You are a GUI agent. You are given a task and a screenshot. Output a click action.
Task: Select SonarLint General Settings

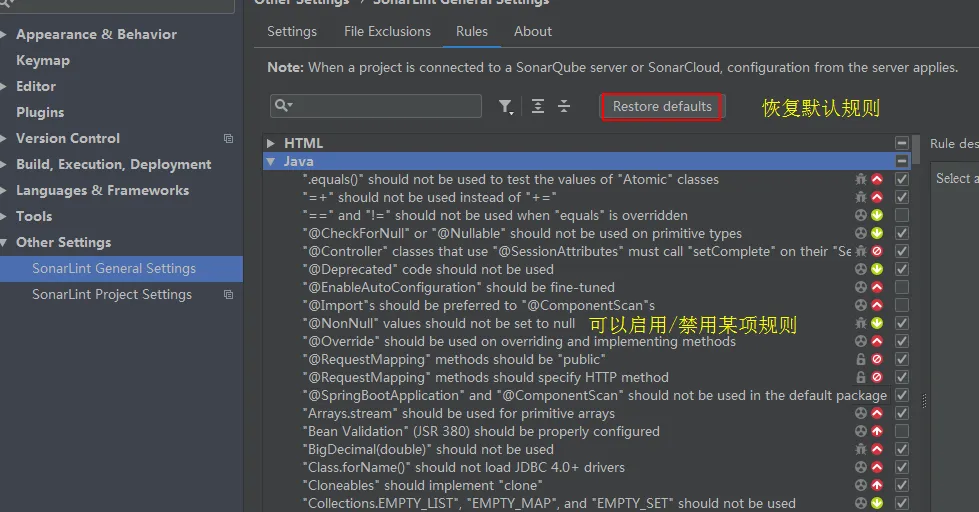pos(121,268)
